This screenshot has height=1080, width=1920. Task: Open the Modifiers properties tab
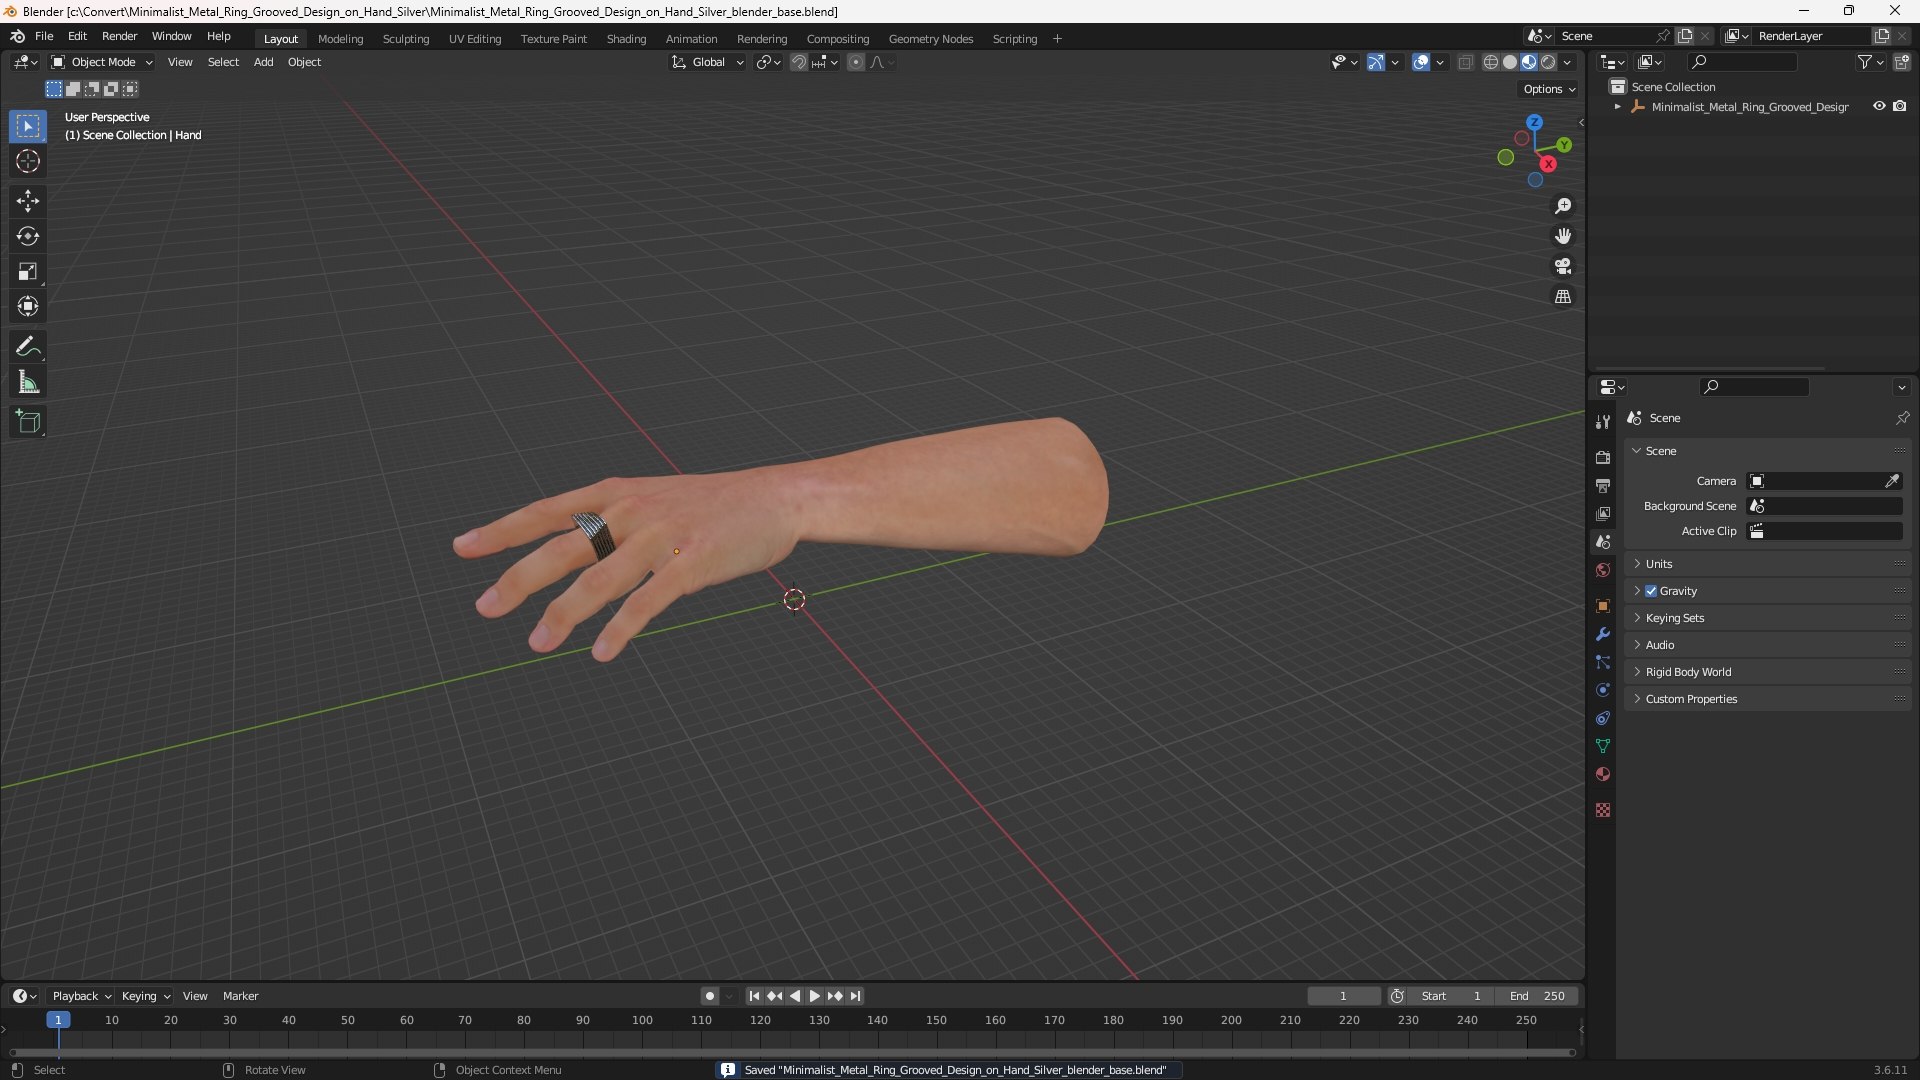click(x=1603, y=634)
